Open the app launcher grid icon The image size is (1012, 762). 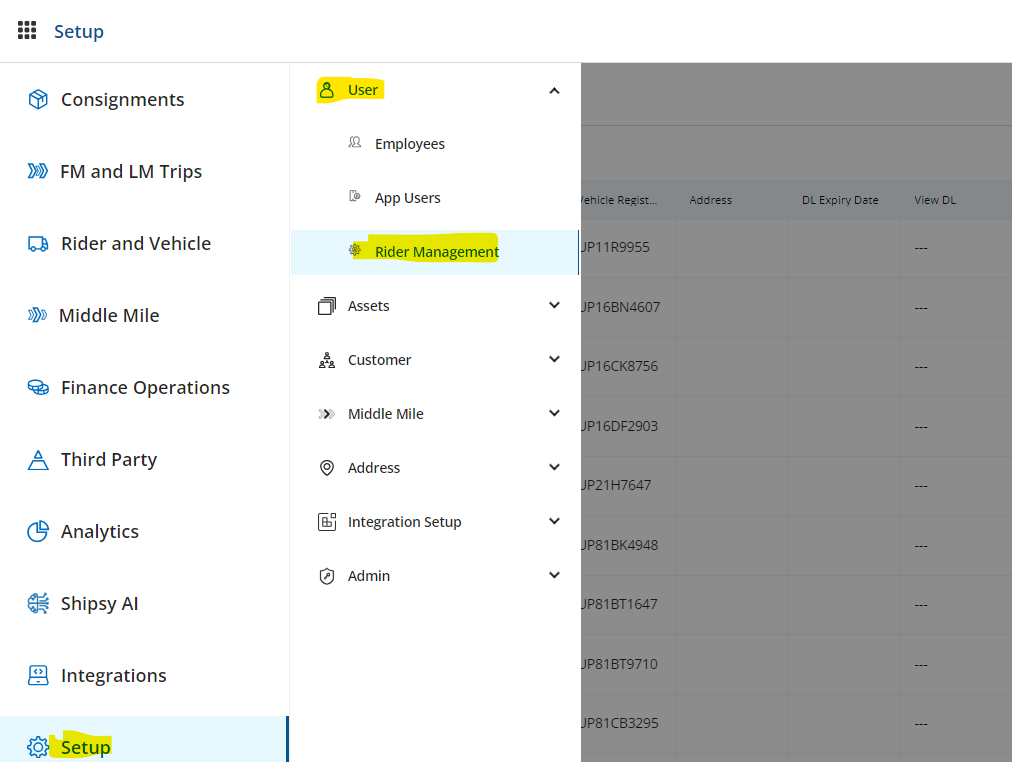tap(27, 30)
